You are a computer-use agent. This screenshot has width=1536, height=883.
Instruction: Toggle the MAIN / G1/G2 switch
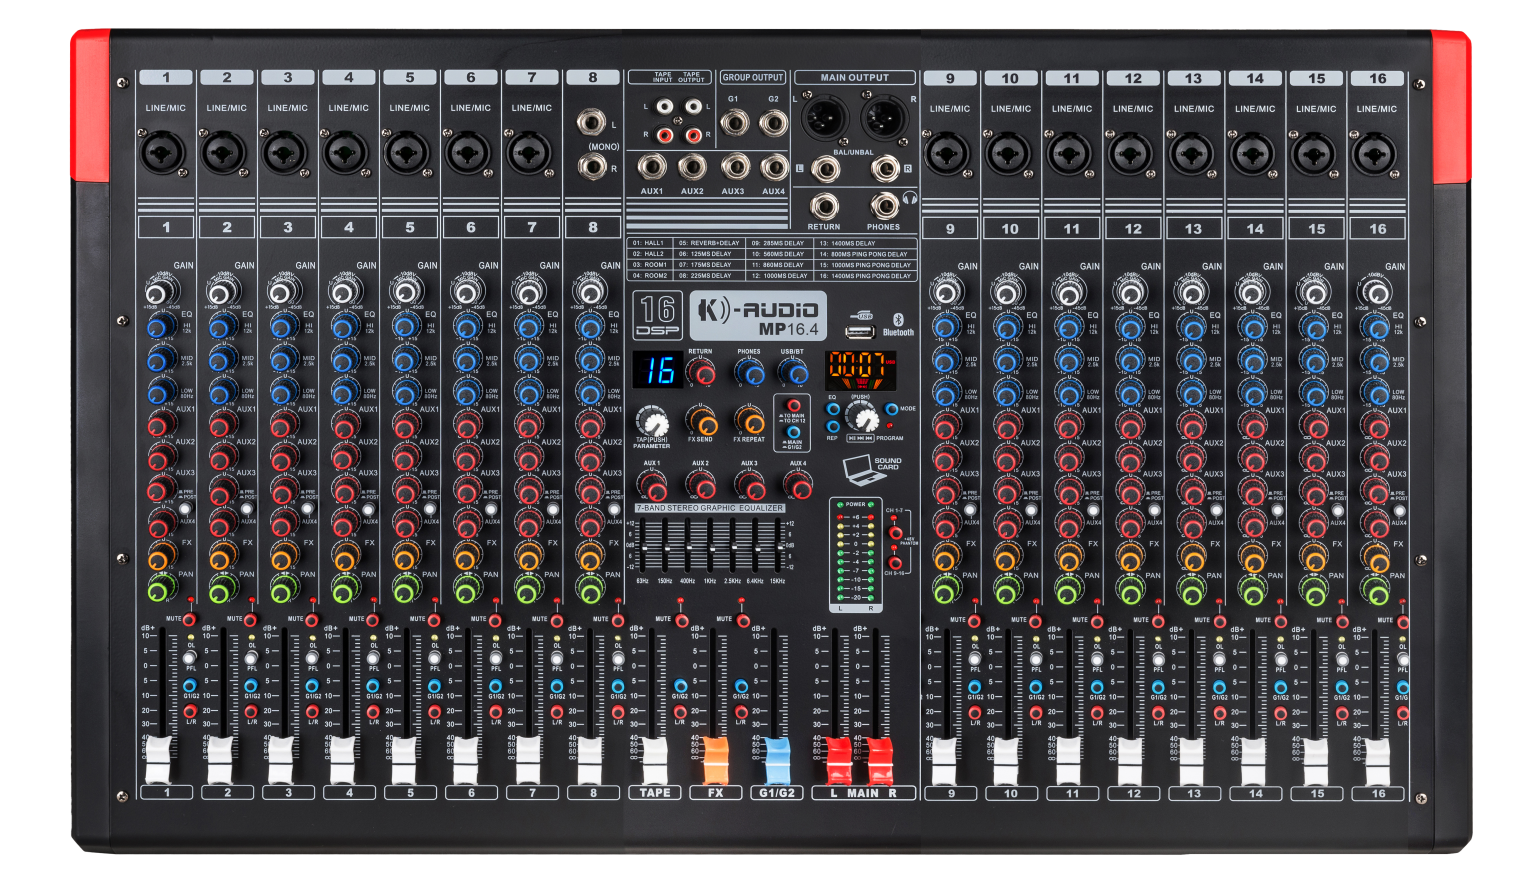793,433
